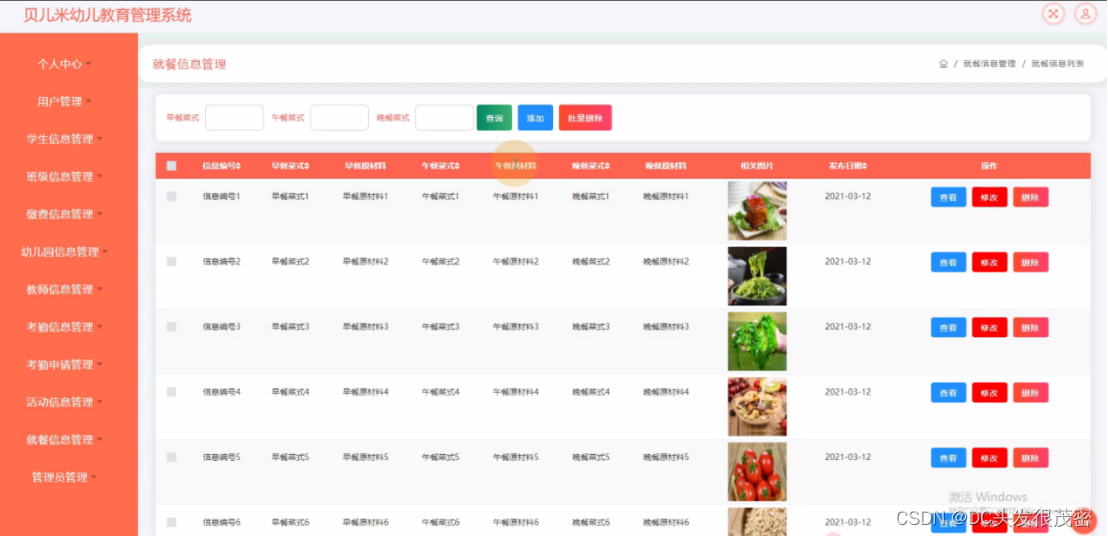Open the tomatoes image in row 5
Viewport: 1108px width, 537px height.
coord(757,471)
